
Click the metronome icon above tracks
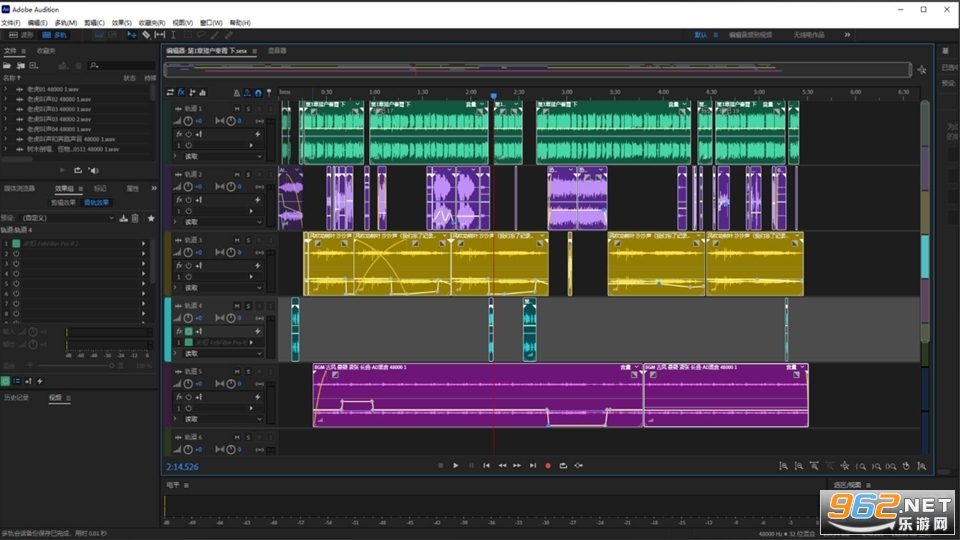[x=236, y=93]
